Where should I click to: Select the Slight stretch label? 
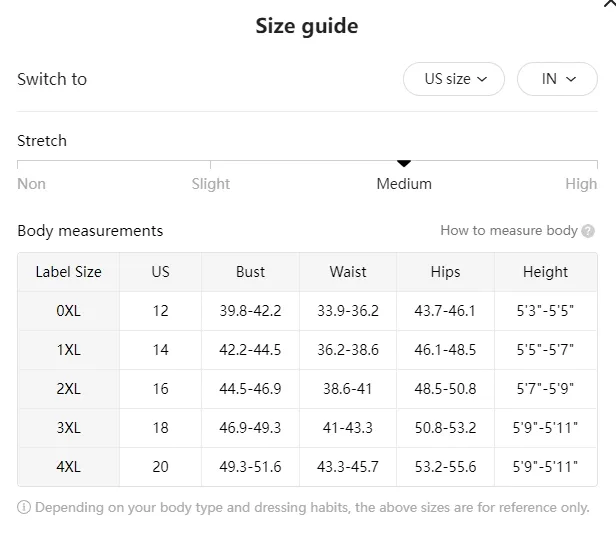tap(211, 184)
